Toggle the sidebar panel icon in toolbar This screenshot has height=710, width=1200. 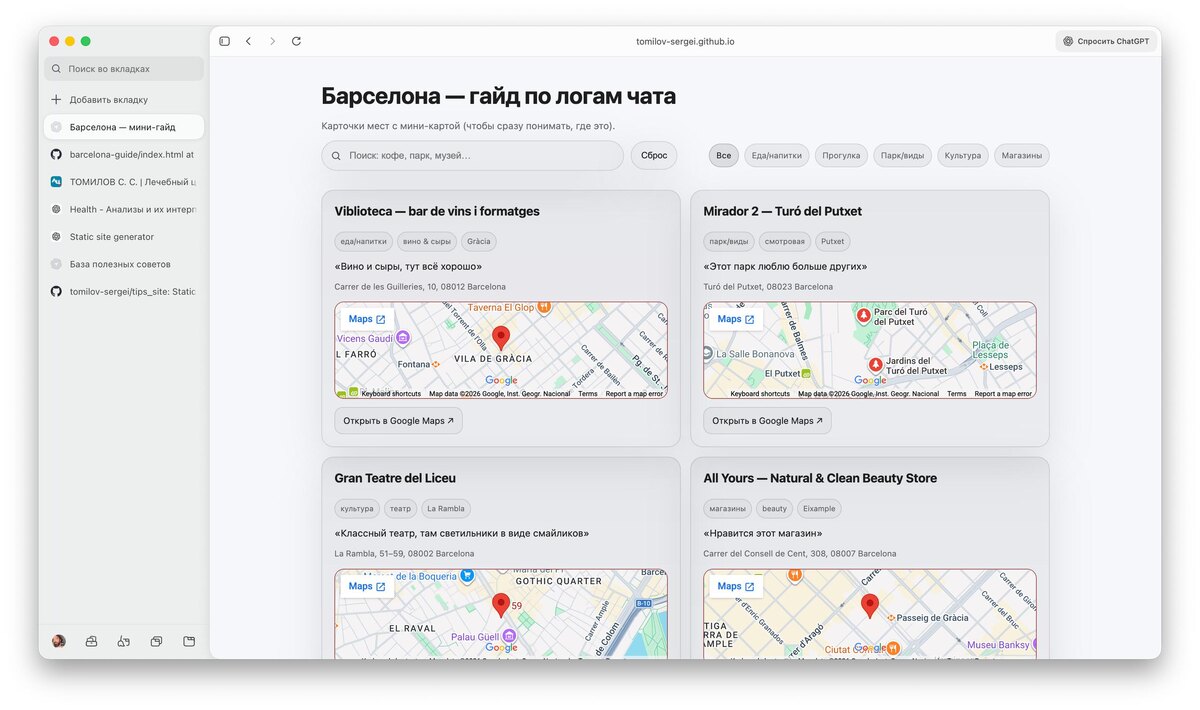224,41
